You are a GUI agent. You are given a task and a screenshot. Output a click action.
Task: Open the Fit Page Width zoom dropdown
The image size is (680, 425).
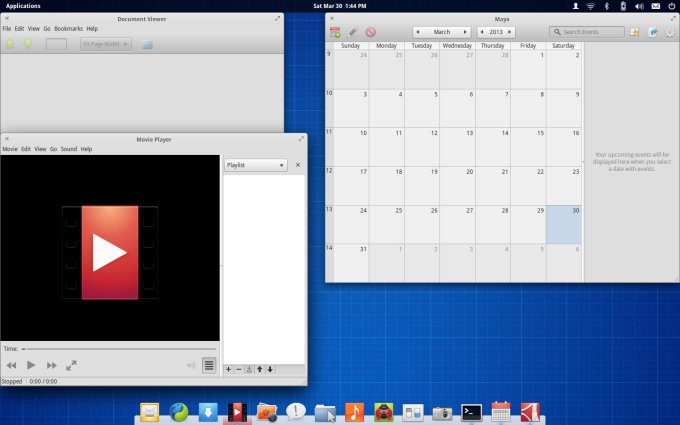(x=106, y=44)
